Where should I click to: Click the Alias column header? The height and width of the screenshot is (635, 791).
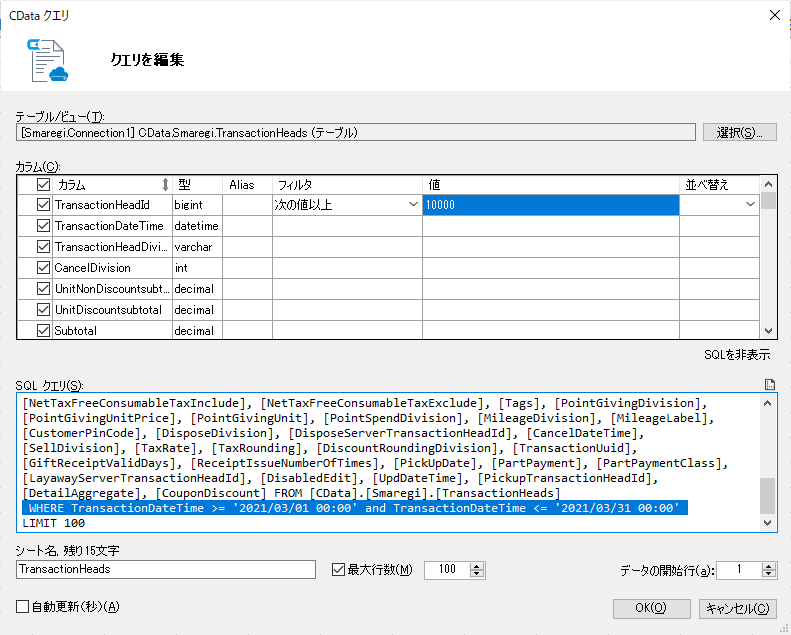pos(247,185)
